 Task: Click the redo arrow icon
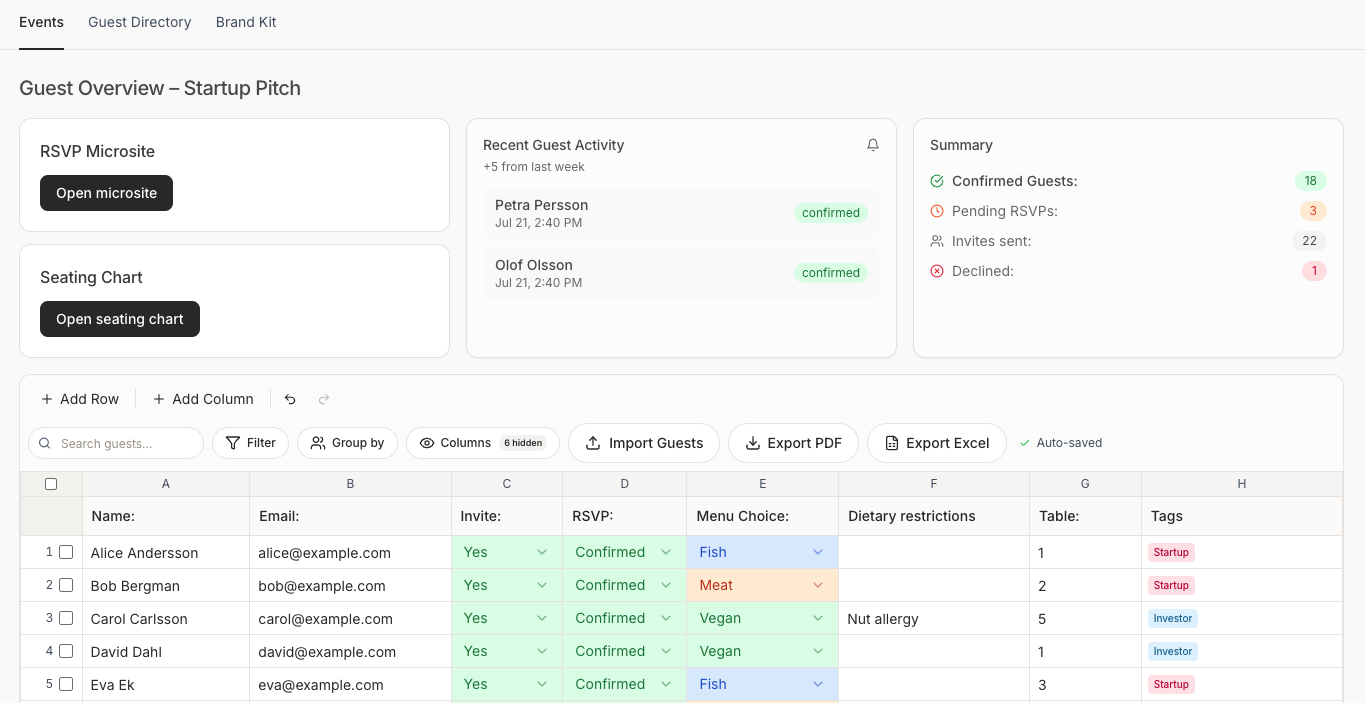pos(324,399)
